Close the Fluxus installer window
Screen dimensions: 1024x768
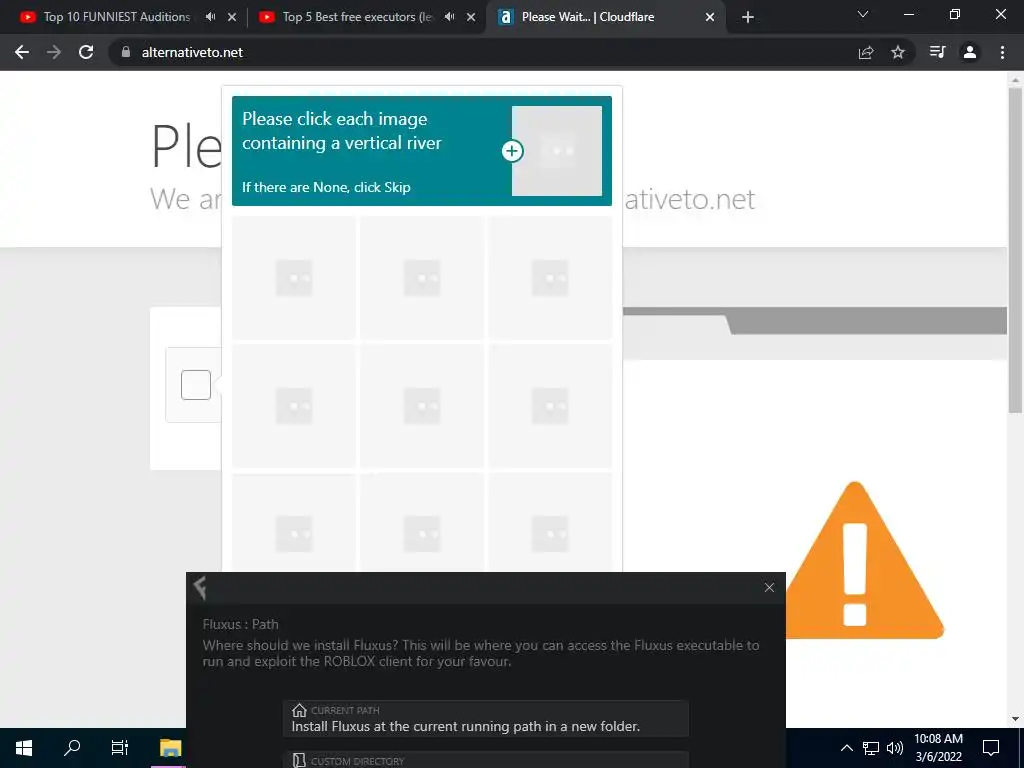click(769, 587)
